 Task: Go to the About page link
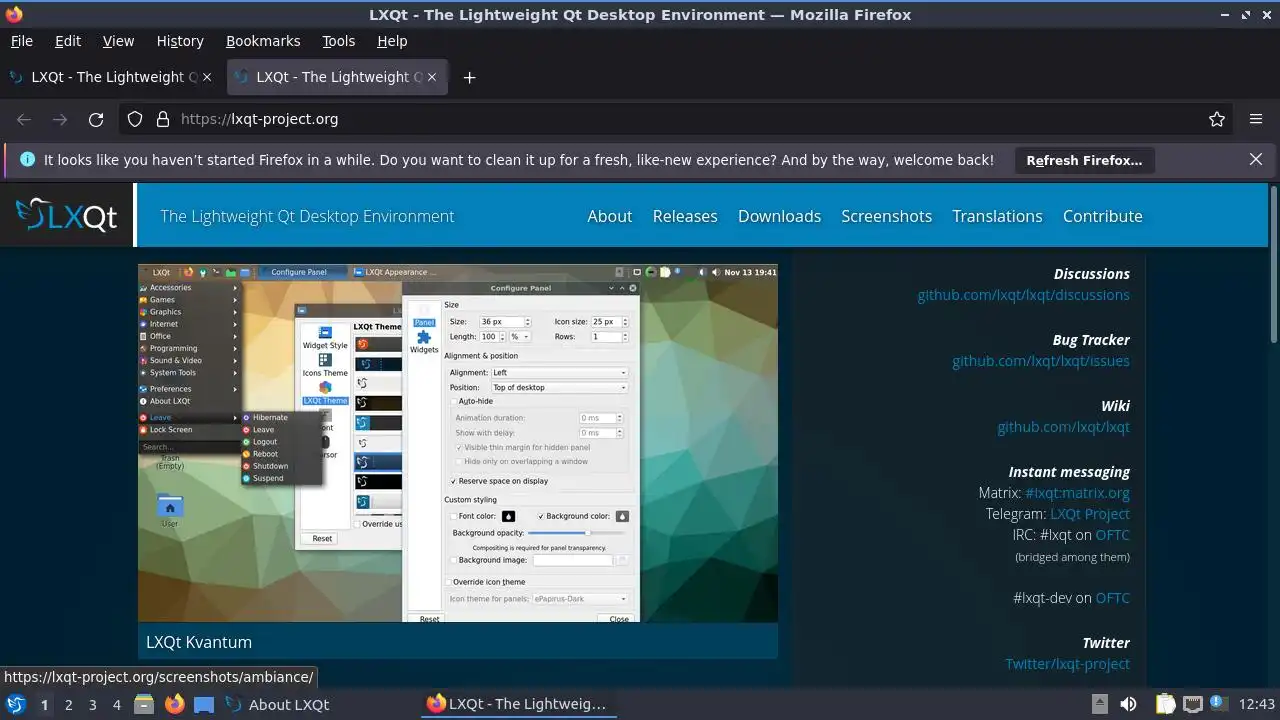tap(609, 216)
